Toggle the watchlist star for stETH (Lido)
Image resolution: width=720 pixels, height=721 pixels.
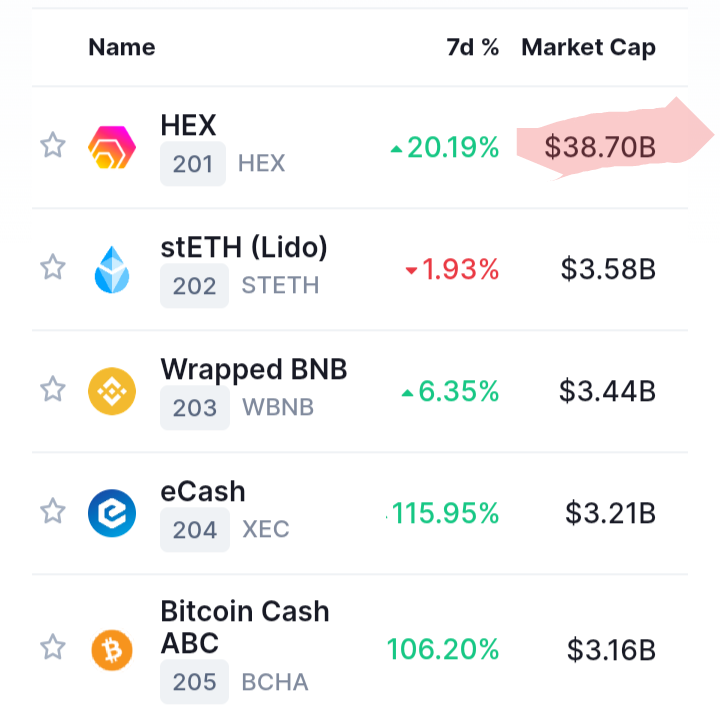click(53, 267)
